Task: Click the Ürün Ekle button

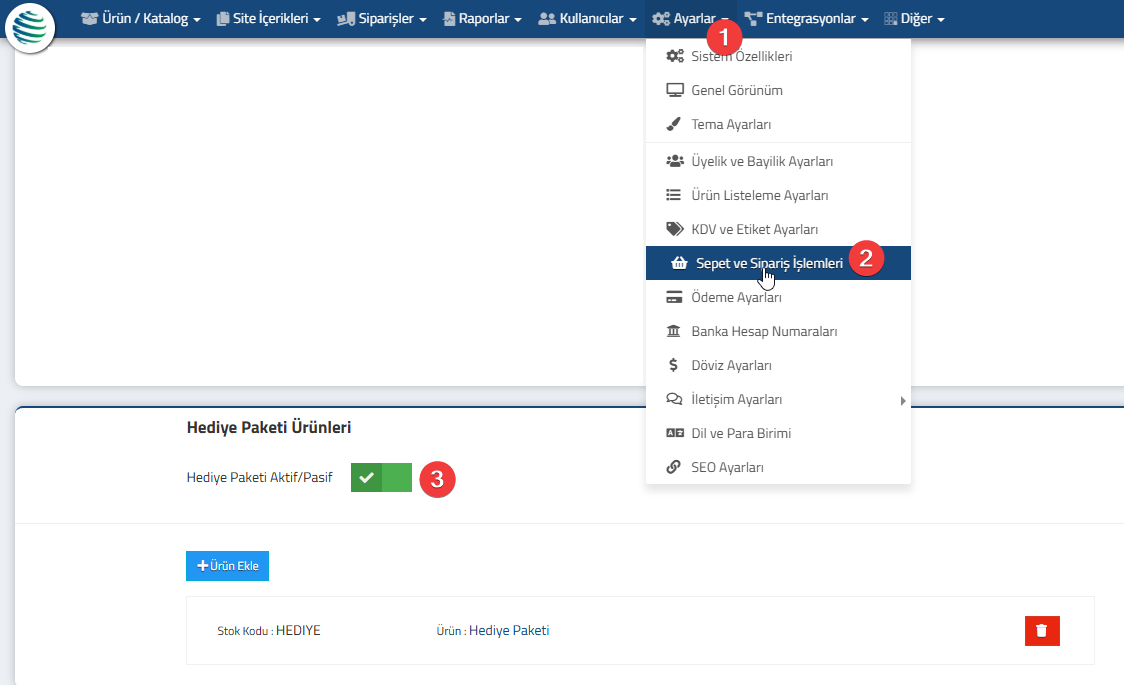Action: [227, 566]
